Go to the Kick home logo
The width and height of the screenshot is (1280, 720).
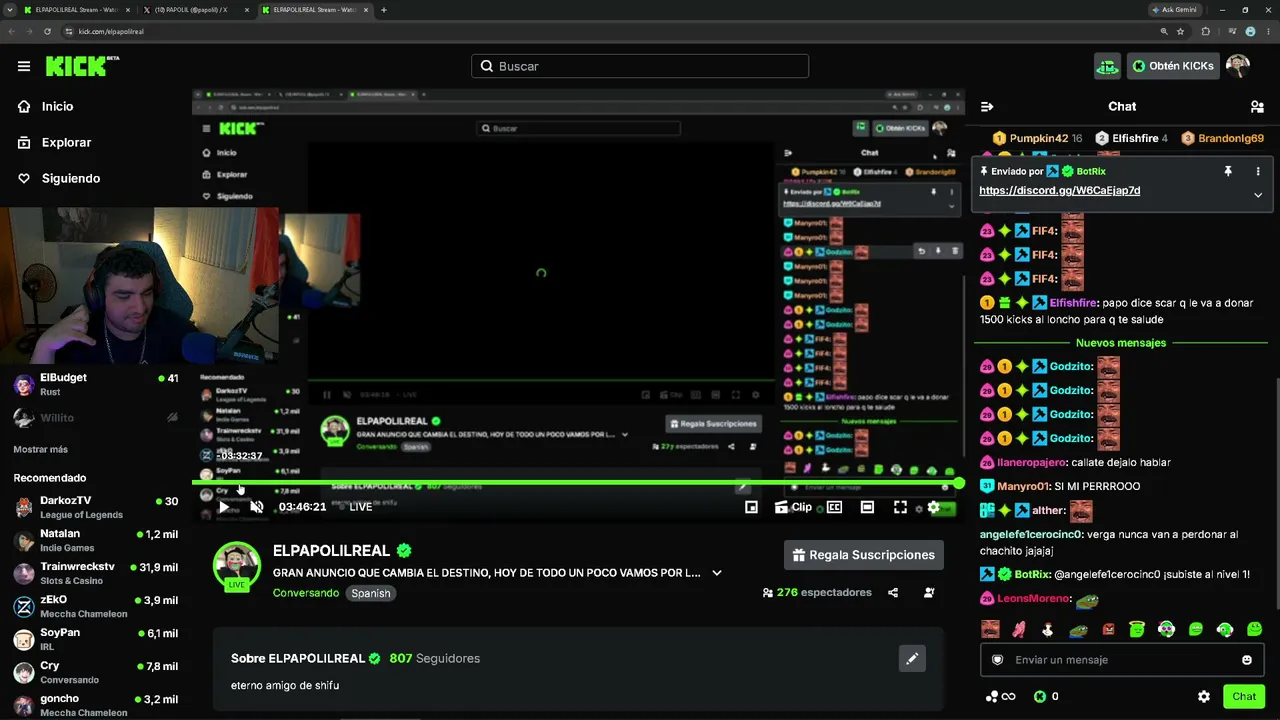[82, 66]
